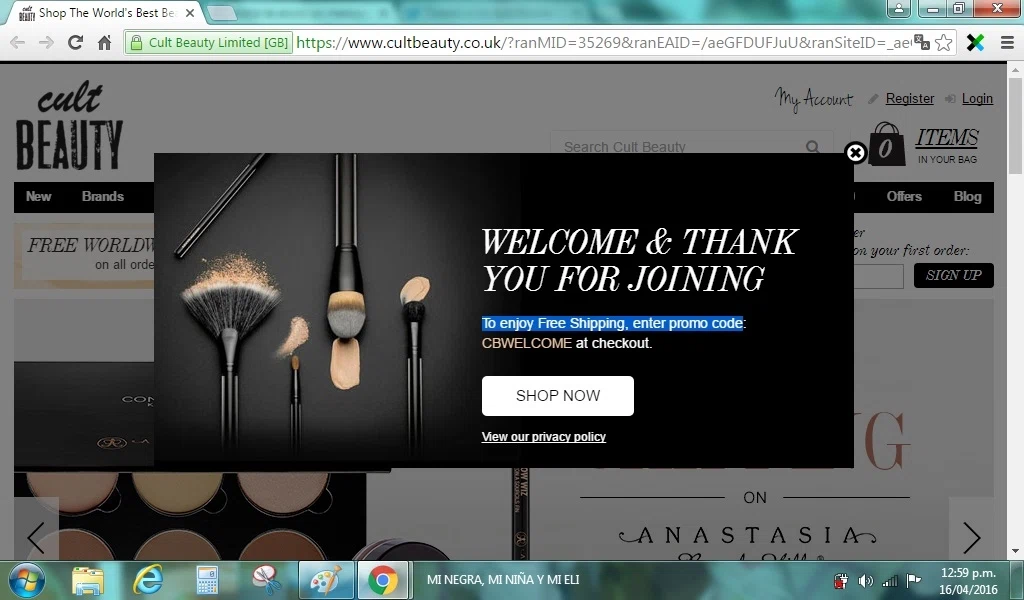Click the browser back arrow
This screenshot has width=1024, height=600.
pos(18,42)
